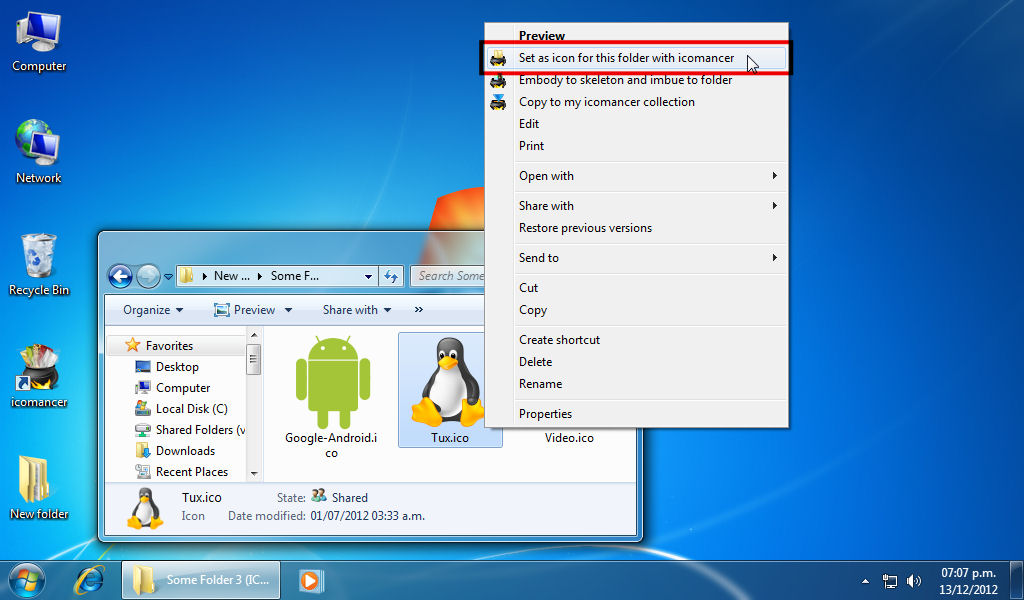
Task: Click the network tray icon
Action: tap(889, 580)
